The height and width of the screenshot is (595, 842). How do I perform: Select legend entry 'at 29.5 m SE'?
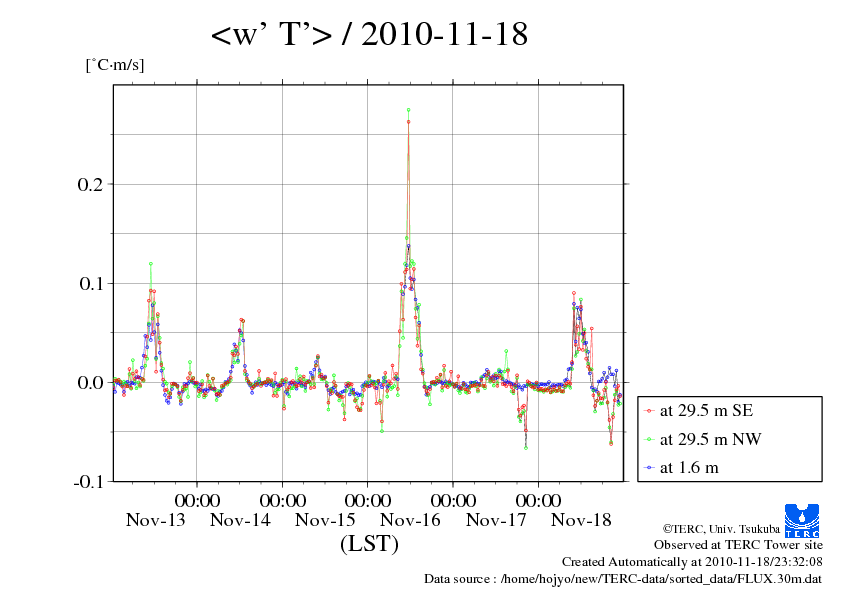(x=706, y=411)
